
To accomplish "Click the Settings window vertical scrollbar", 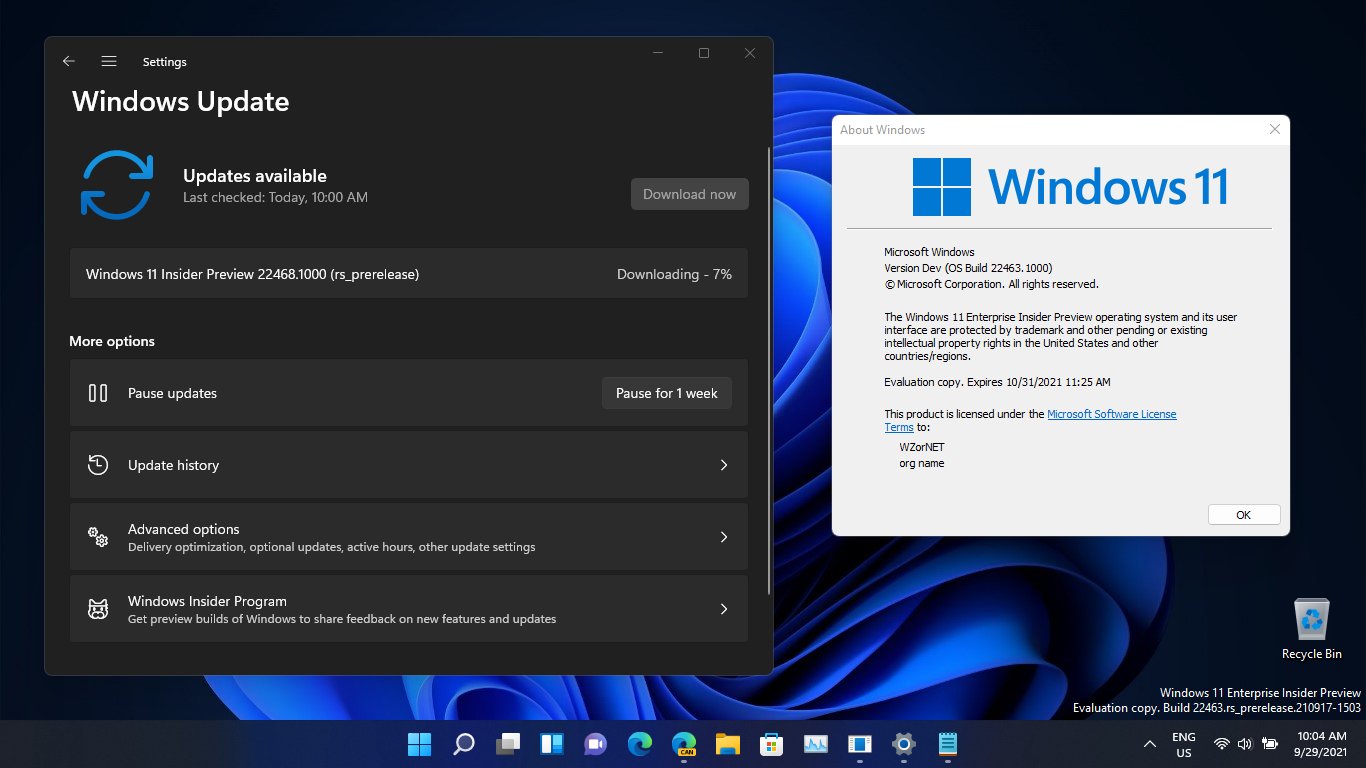I will (768, 370).
